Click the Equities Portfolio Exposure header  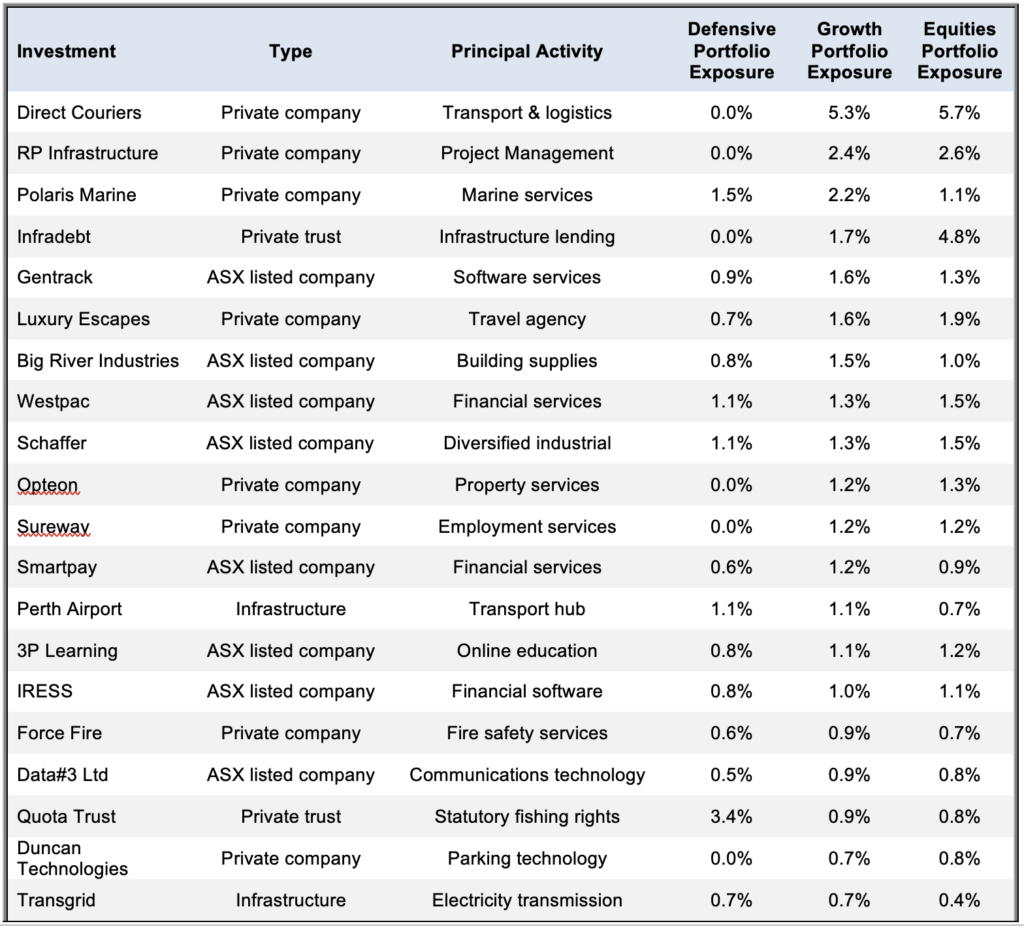point(959,51)
